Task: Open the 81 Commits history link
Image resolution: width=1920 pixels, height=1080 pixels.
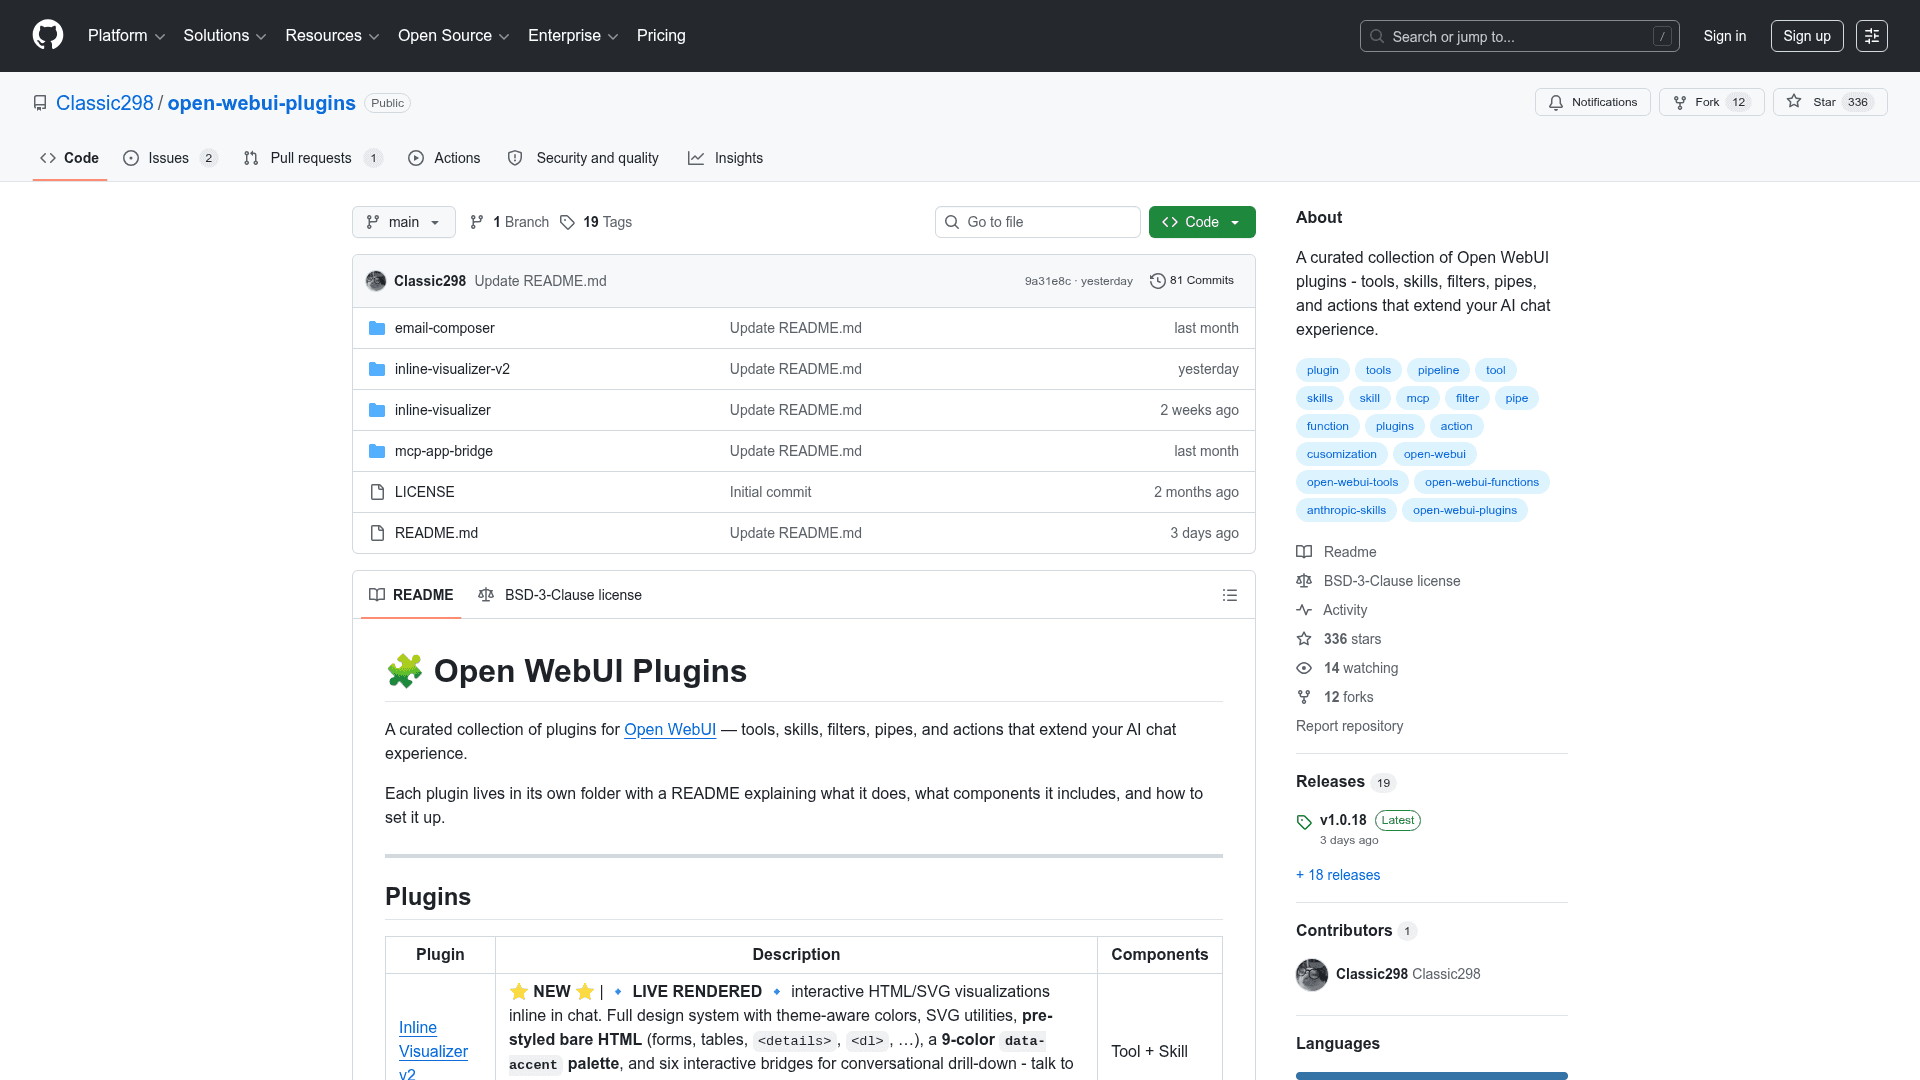Action: coord(1192,281)
